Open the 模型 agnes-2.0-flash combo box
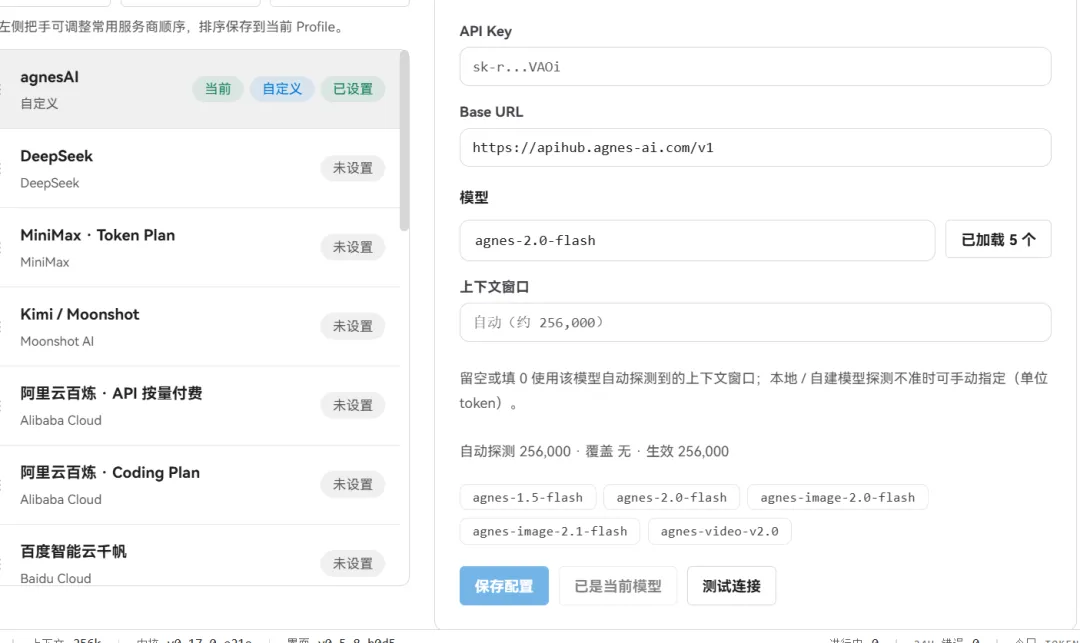Screen dimensions: 1080x643 tap(697, 240)
